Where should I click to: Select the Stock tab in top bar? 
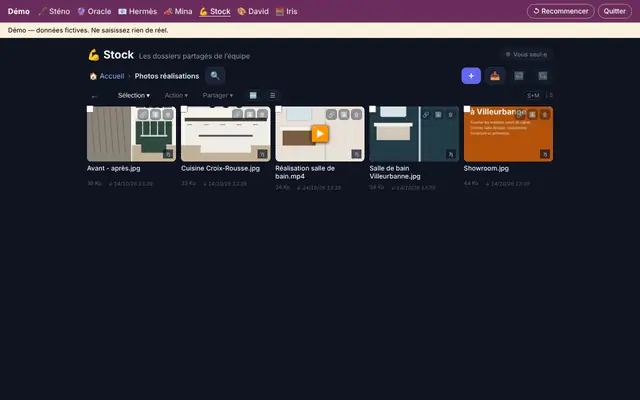tap(215, 11)
